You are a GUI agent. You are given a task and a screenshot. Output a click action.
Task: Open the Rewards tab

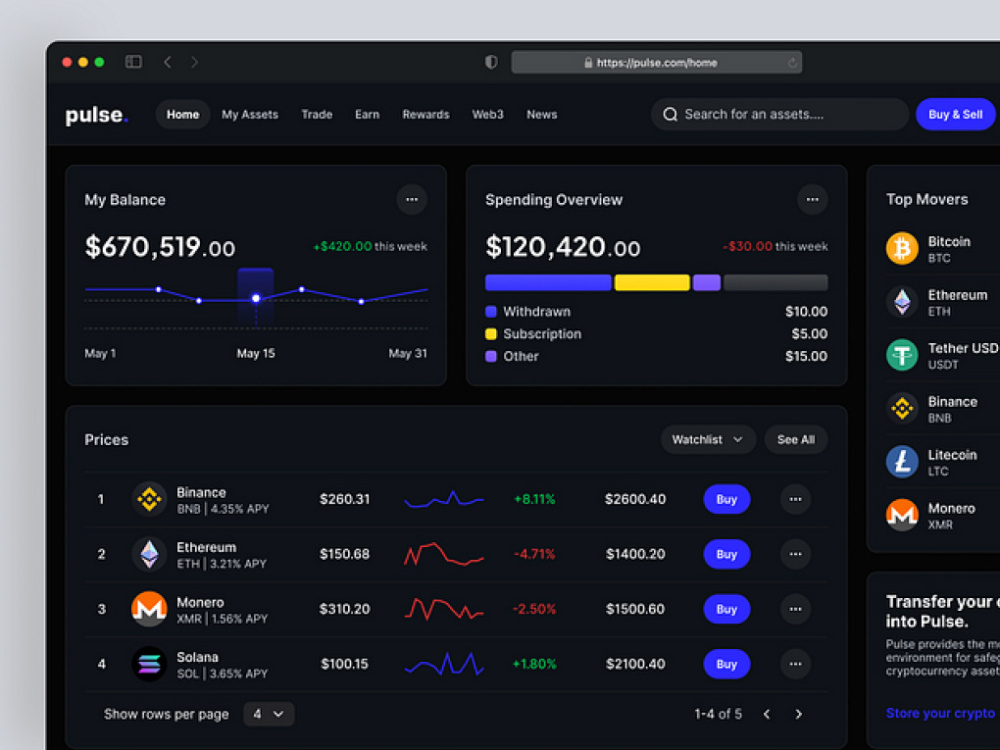(x=426, y=115)
